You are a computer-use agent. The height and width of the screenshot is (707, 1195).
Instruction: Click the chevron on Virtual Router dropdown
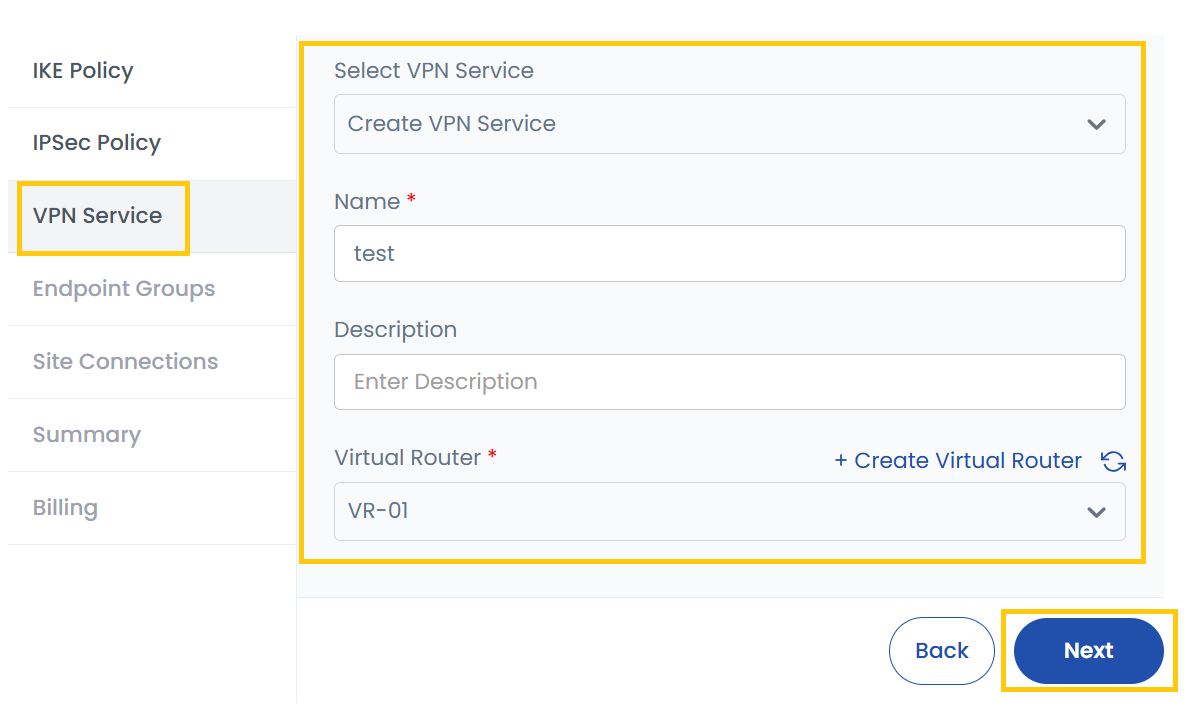pyautogui.click(x=1097, y=511)
